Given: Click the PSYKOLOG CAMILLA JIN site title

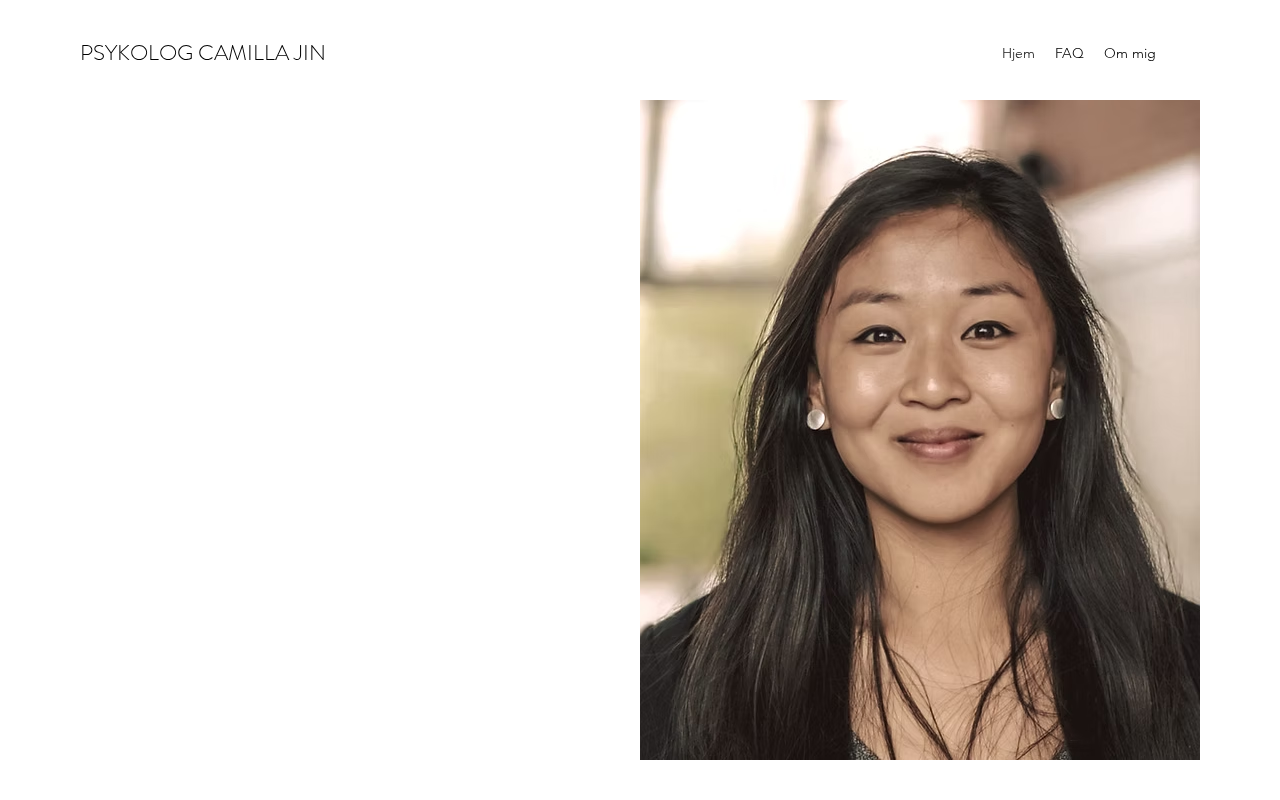Looking at the screenshot, I should (203, 53).
